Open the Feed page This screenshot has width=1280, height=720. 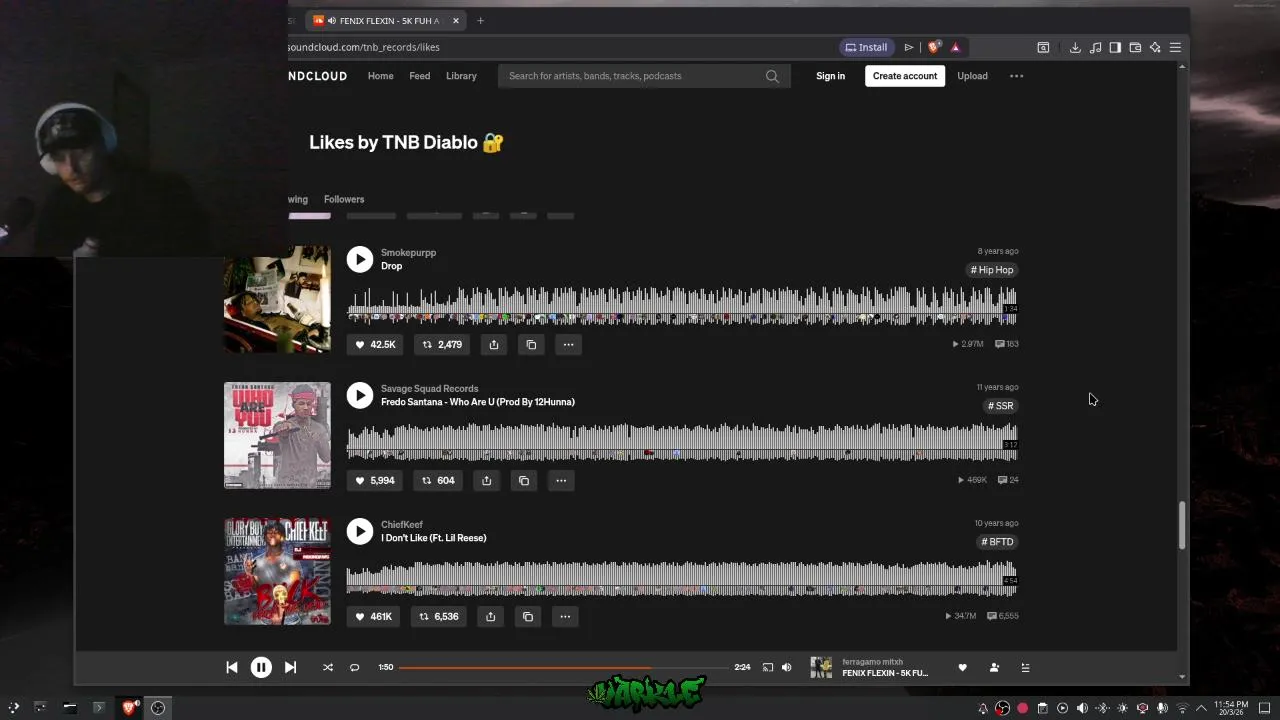tap(420, 76)
